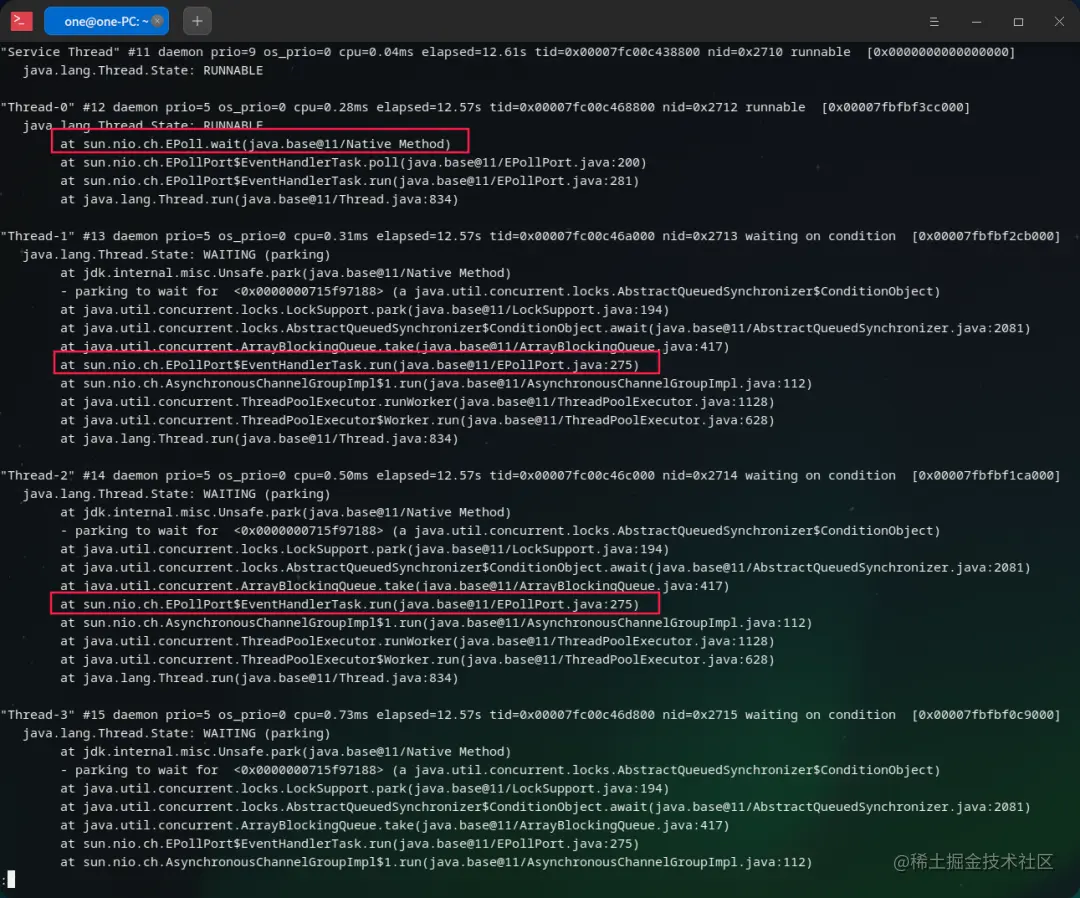Minimize the terminal window
This screenshot has width=1080, height=898.
[976, 22]
